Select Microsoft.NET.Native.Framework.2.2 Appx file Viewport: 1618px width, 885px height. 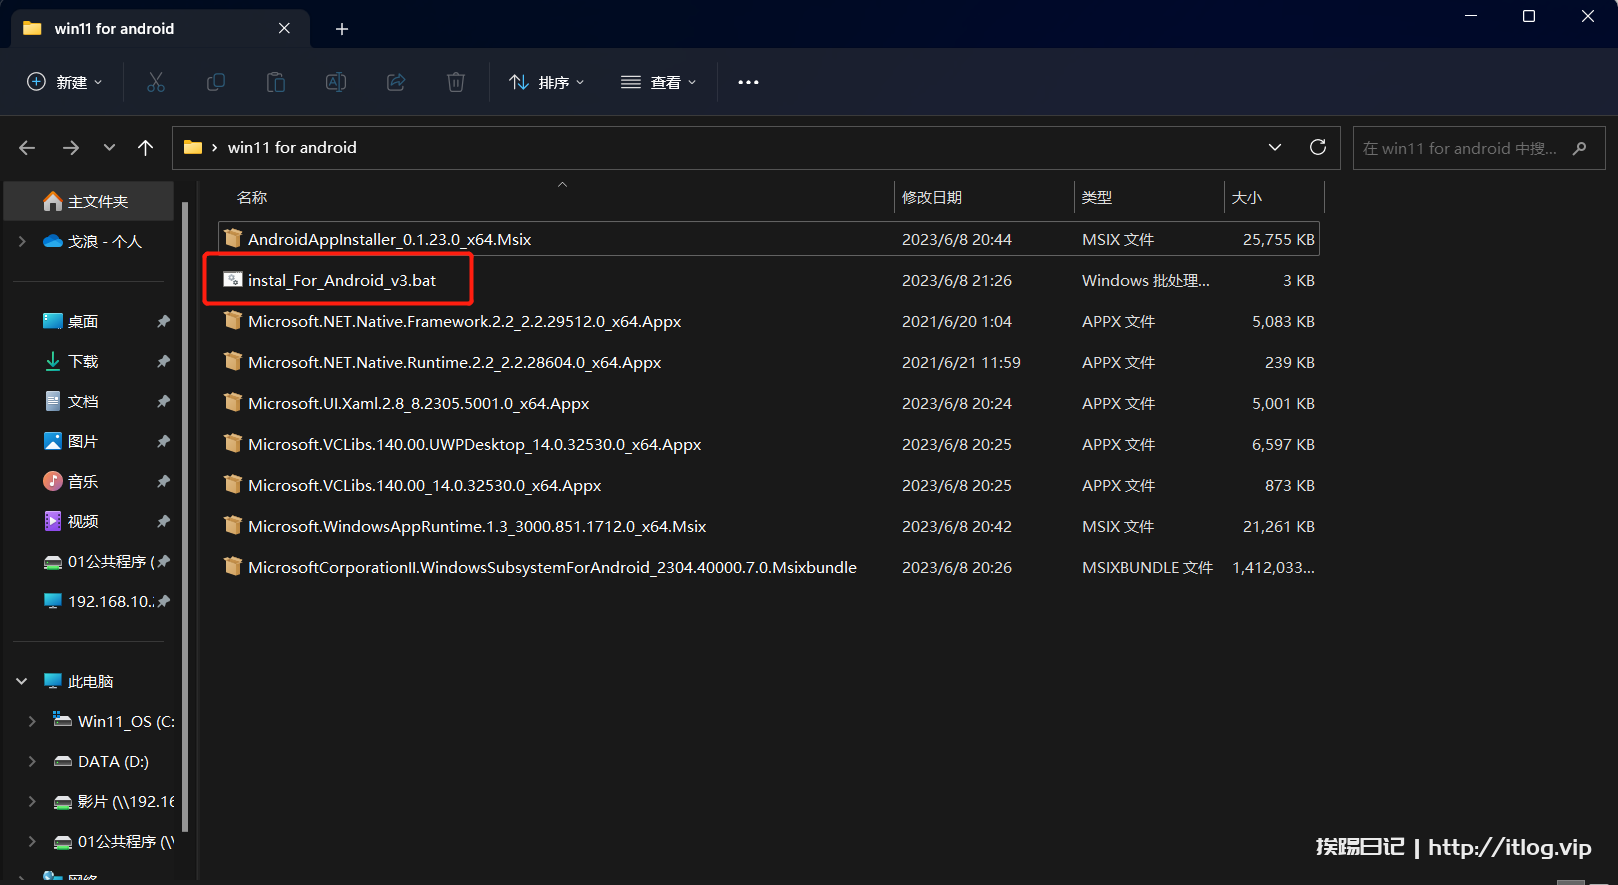768,321
